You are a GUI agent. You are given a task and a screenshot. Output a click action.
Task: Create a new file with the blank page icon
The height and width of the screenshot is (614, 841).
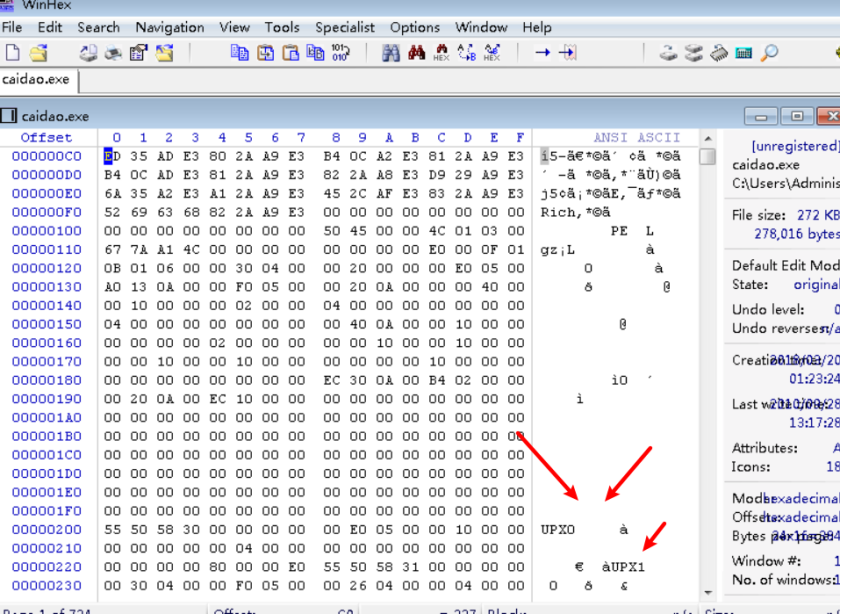pos(12,53)
